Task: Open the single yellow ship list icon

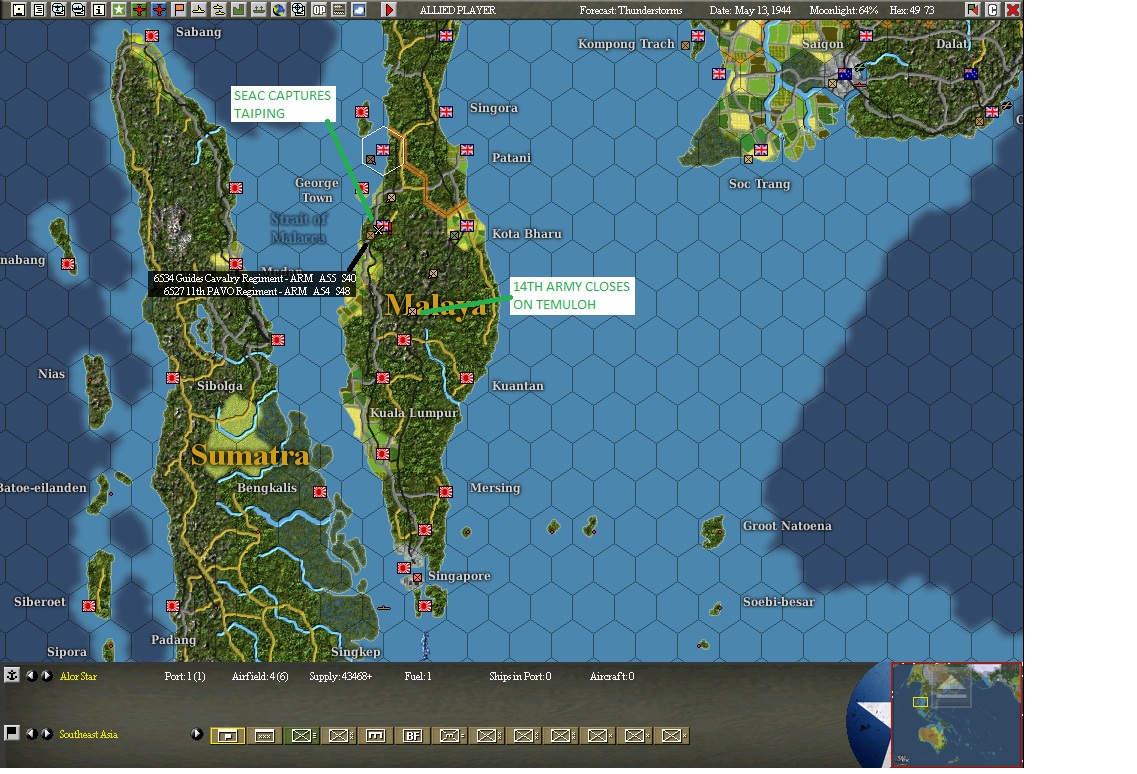Action: 199,10
